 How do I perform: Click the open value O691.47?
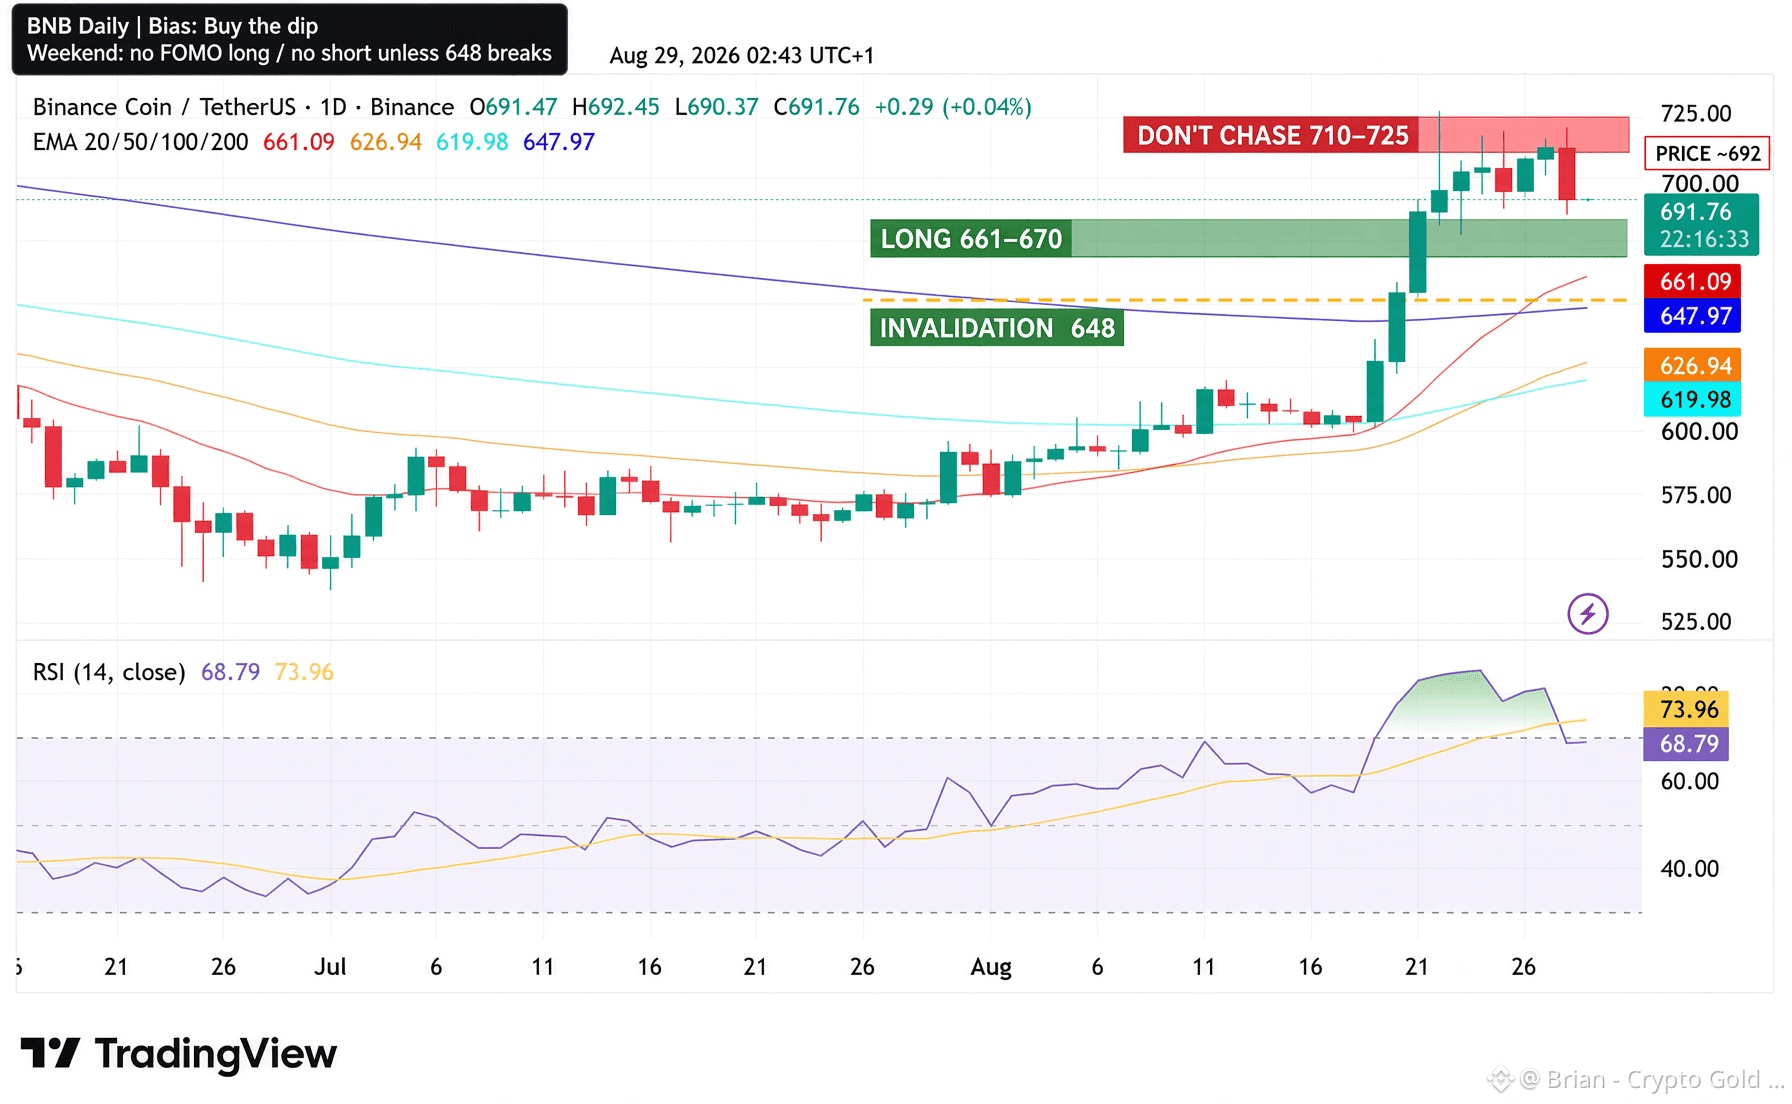(x=514, y=107)
